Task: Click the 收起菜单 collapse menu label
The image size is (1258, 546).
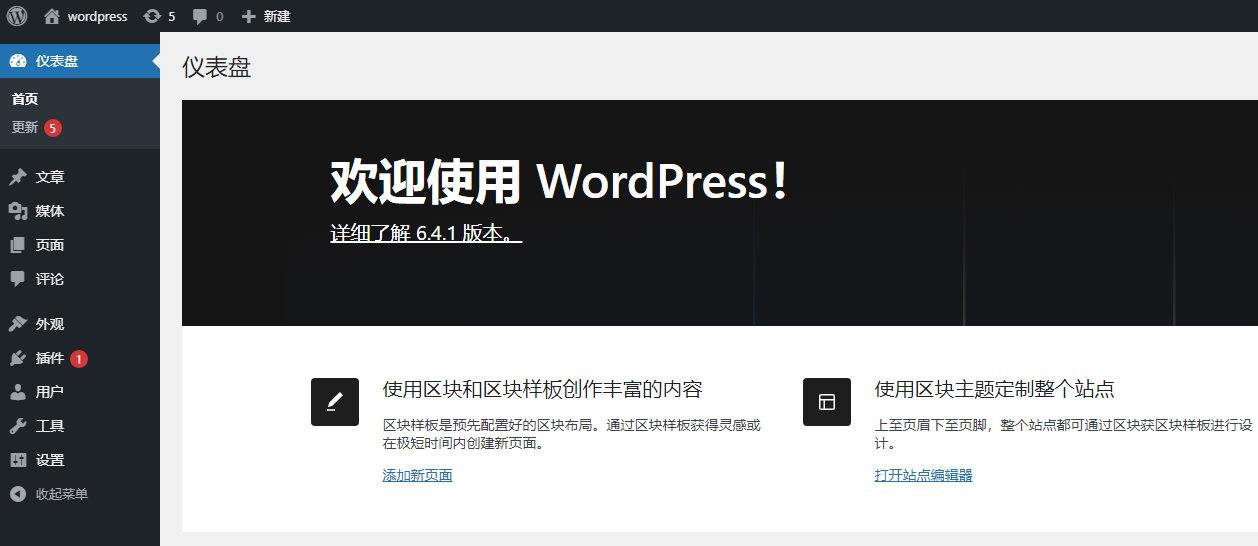Action: (x=62, y=494)
